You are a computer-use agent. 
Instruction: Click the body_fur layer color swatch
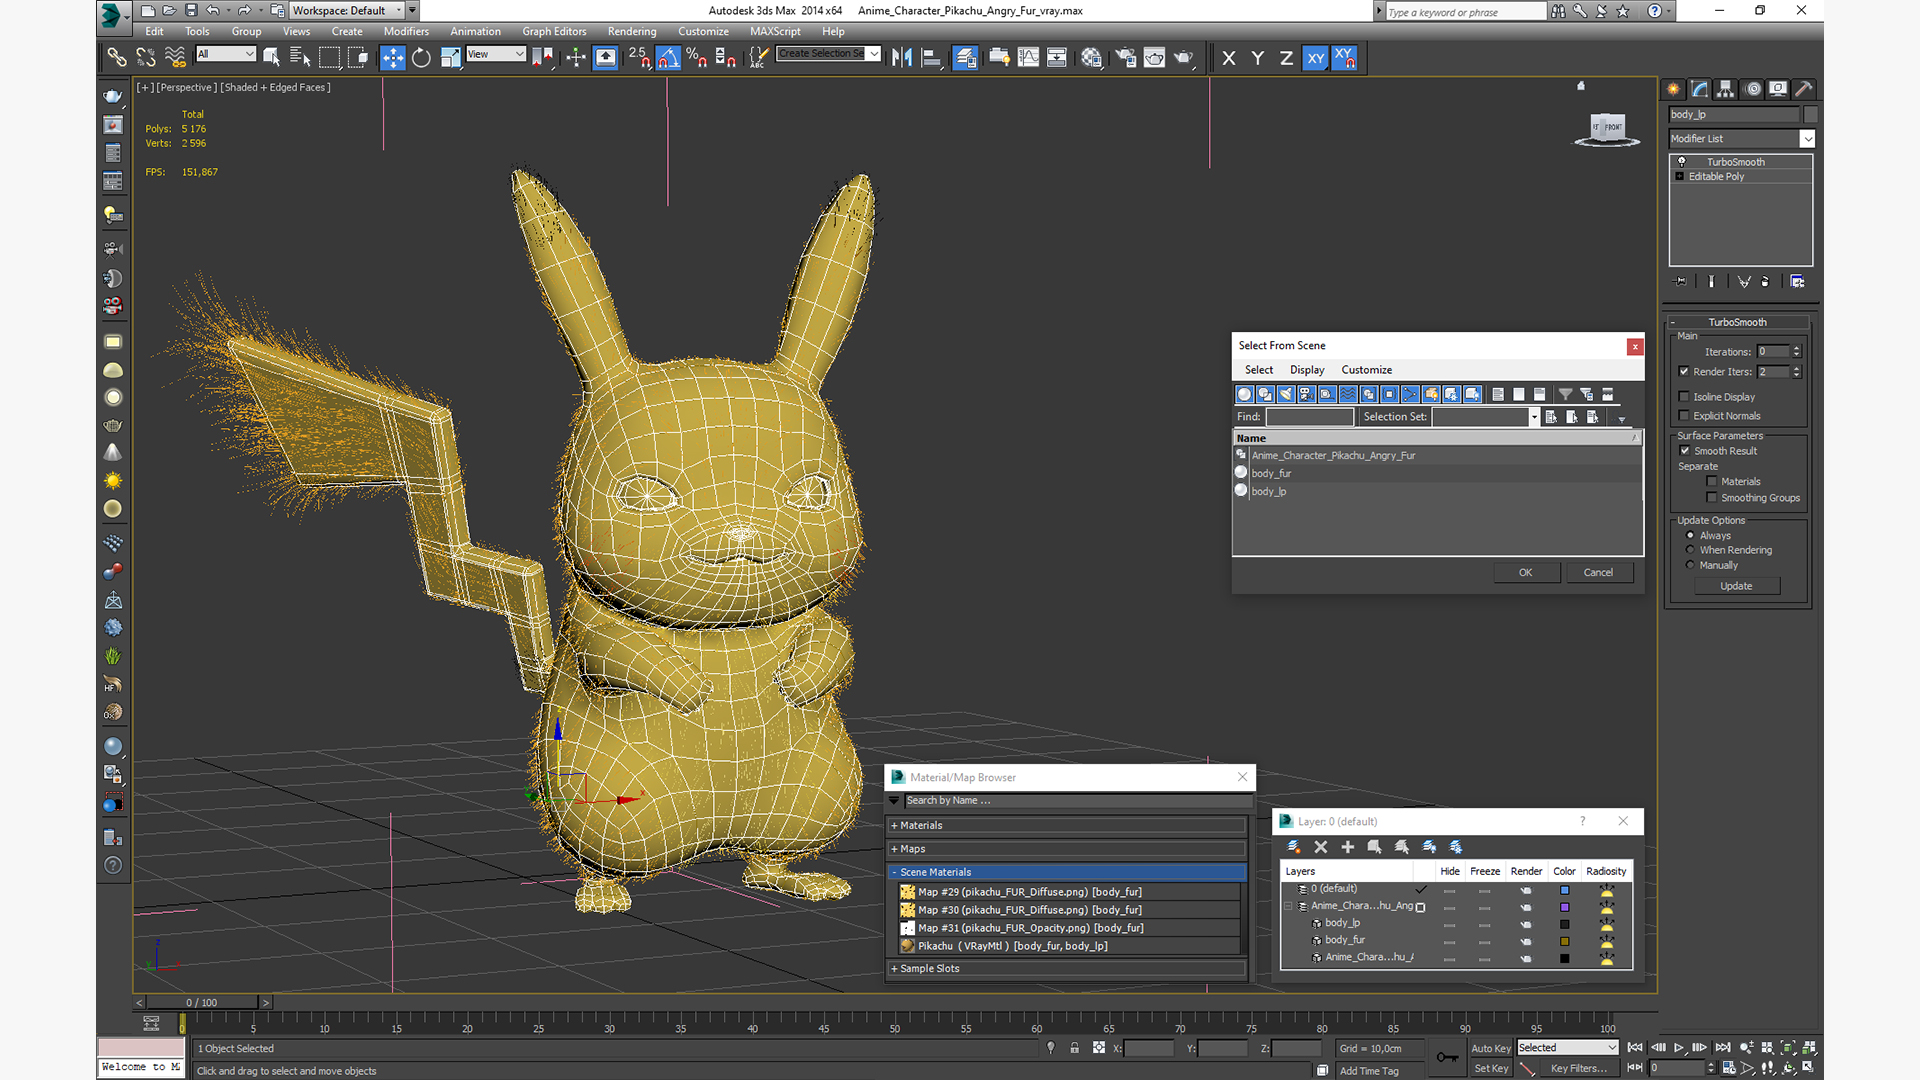[x=1564, y=941]
